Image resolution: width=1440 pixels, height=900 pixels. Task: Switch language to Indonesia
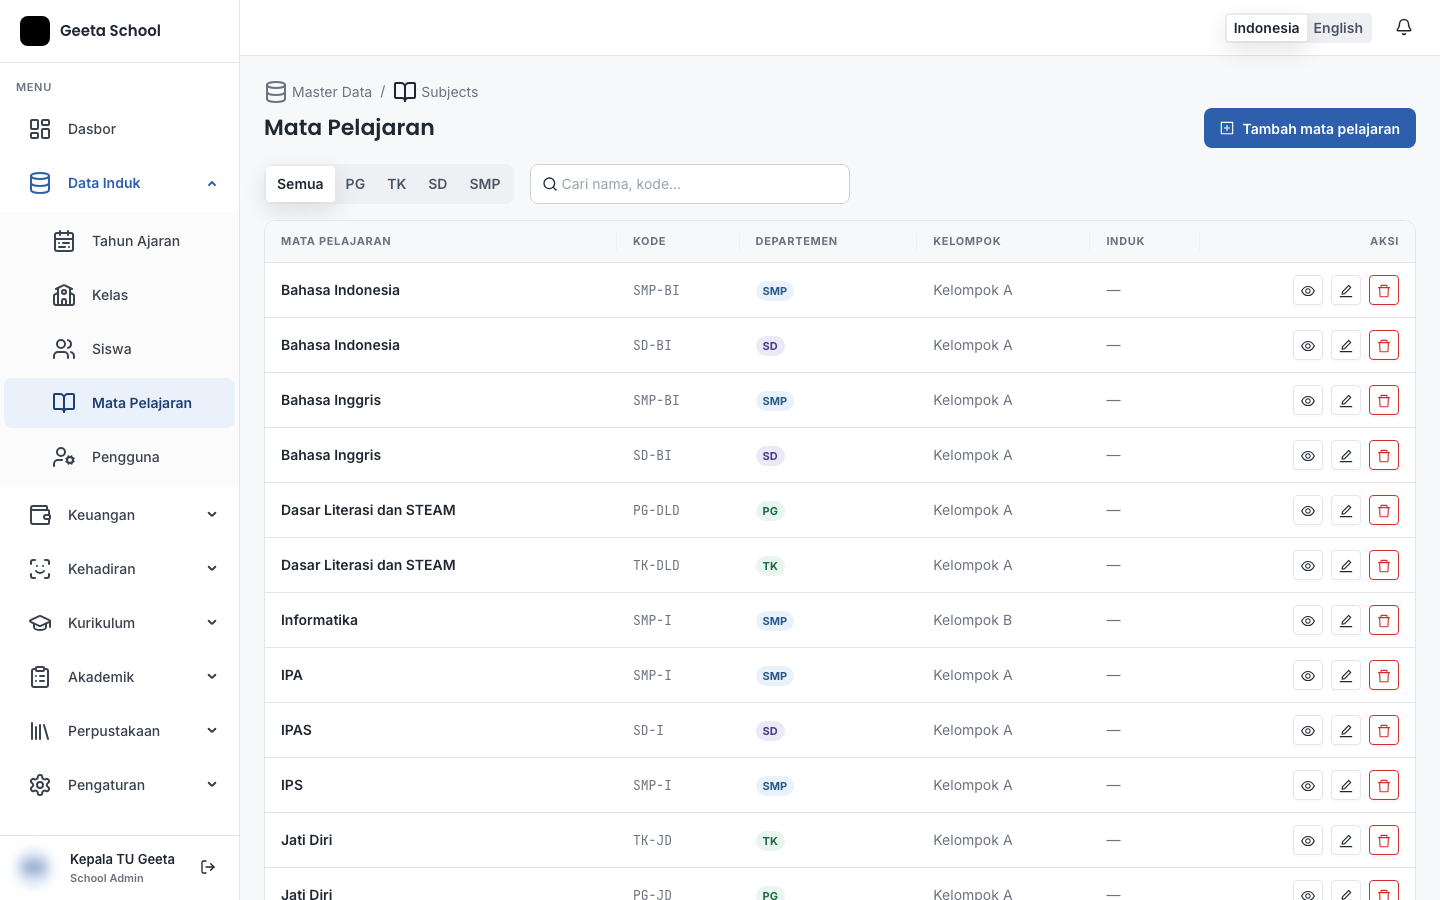point(1266,28)
